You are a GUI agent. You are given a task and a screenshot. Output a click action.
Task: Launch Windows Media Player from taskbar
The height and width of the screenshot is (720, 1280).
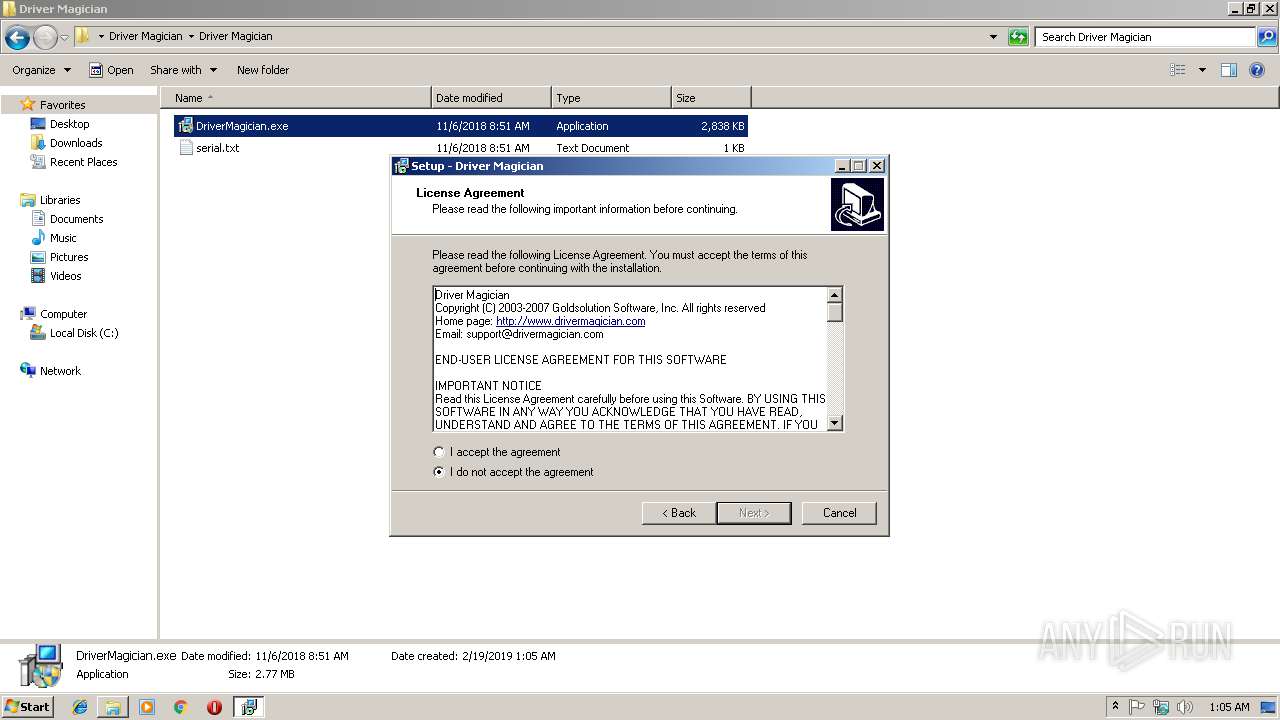point(147,707)
